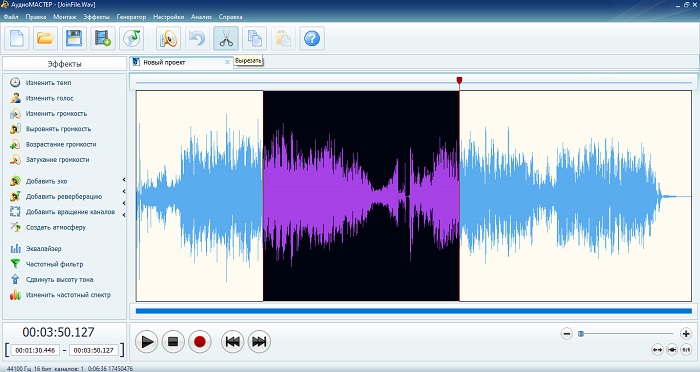Open the Правка menu
The height and width of the screenshot is (372, 700).
point(36,17)
